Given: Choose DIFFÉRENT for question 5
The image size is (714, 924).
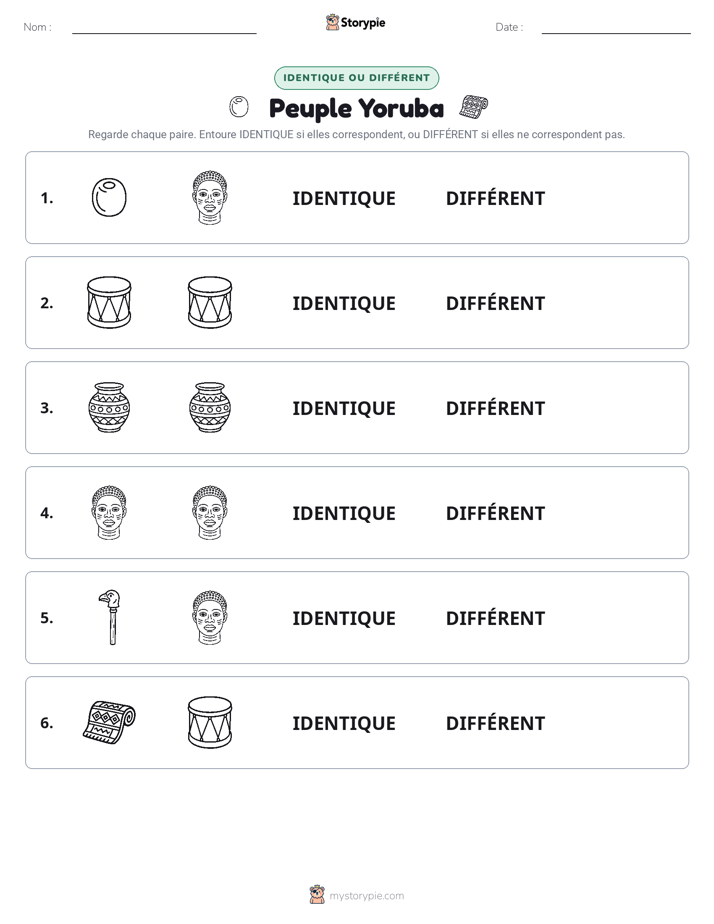Looking at the screenshot, I should (495, 618).
